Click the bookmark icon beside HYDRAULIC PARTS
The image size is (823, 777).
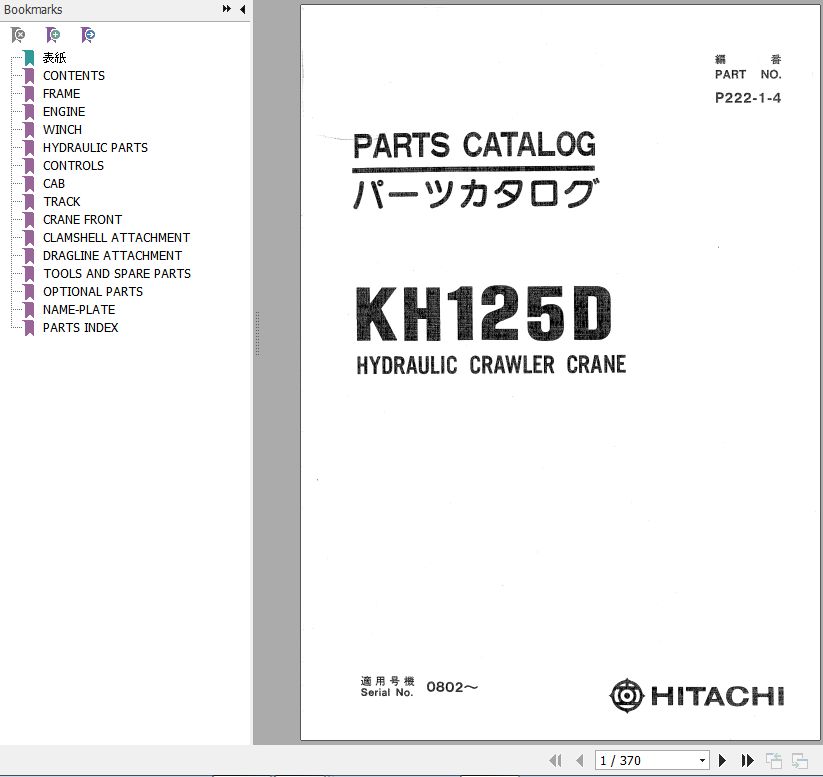pyautogui.click(x=29, y=148)
